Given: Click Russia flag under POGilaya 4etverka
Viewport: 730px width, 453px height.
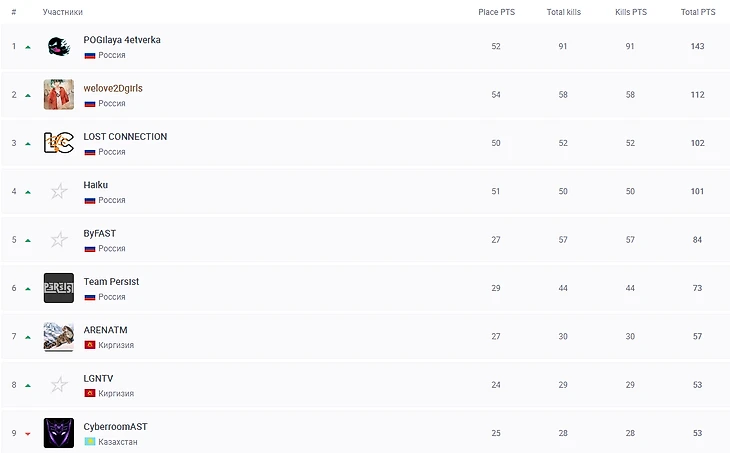Looking at the screenshot, I should pyautogui.click(x=89, y=55).
